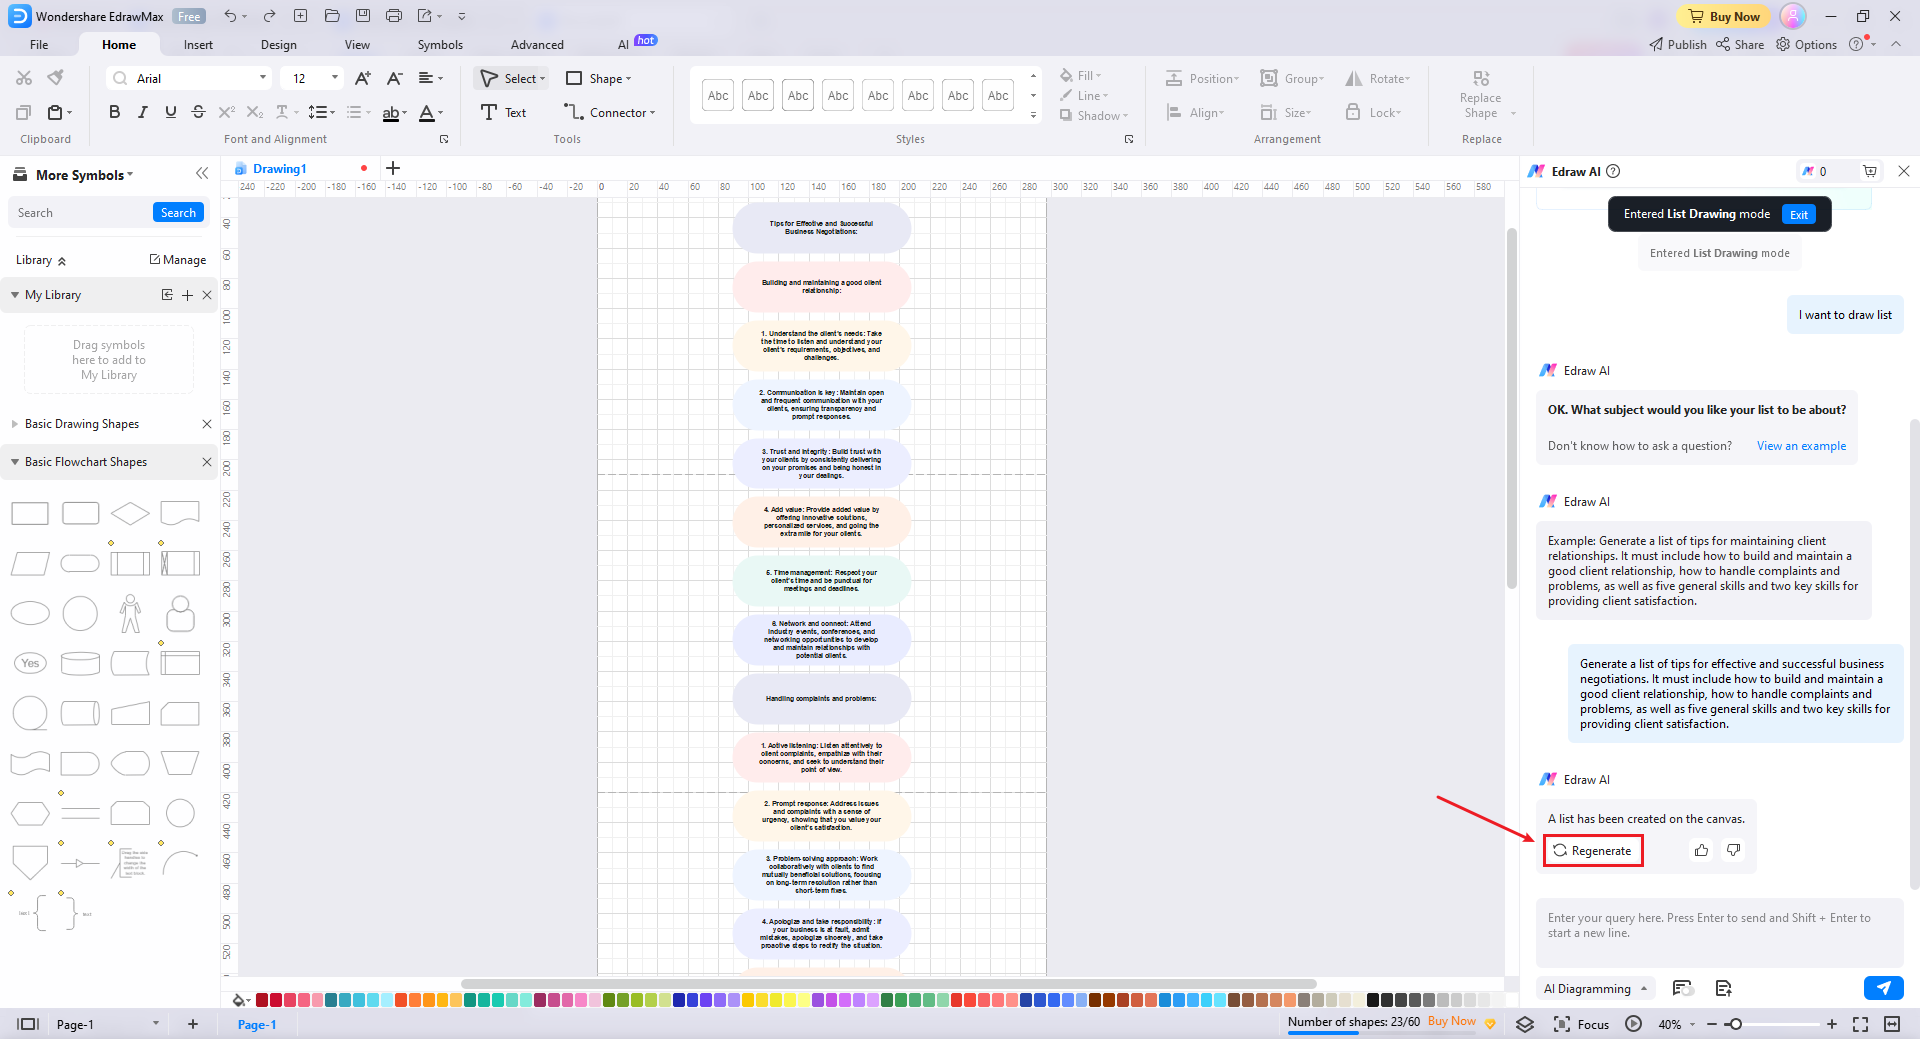The height and width of the screenshot is (1039, 1920).
Task: Click the Redo arrow in title bar
Action: coord(269,16)
